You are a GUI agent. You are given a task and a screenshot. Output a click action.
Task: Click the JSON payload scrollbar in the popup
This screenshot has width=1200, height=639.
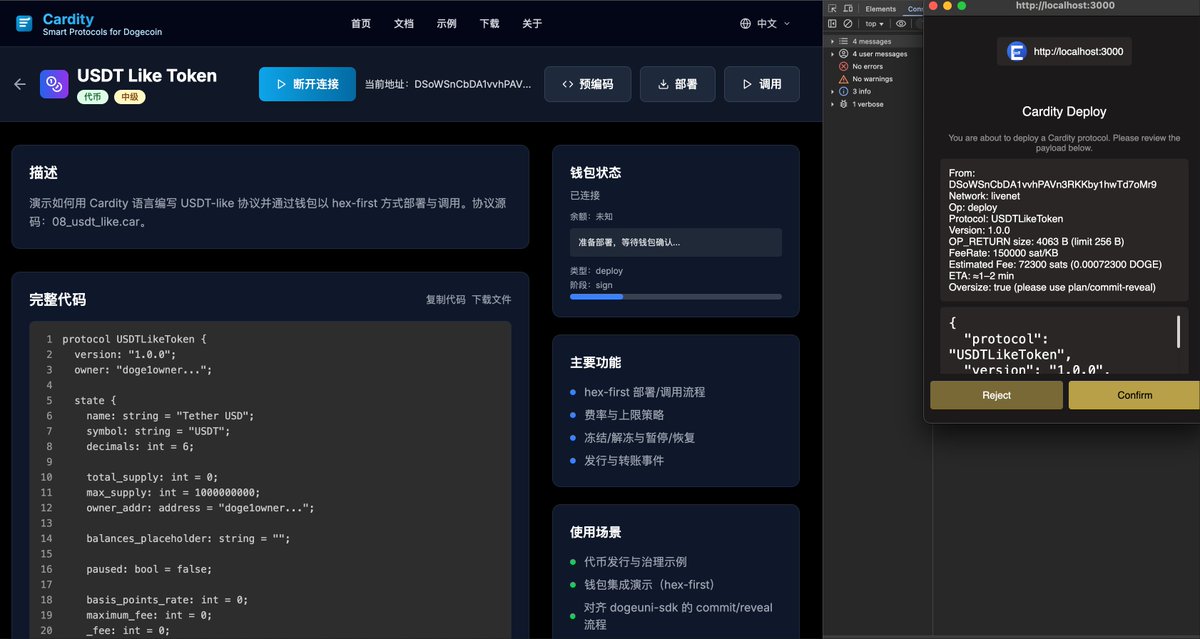(x=1178, y=331)
